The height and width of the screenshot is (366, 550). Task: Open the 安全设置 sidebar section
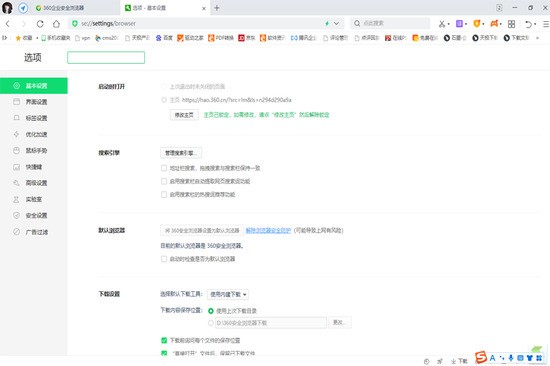click(x=33, y=215)
